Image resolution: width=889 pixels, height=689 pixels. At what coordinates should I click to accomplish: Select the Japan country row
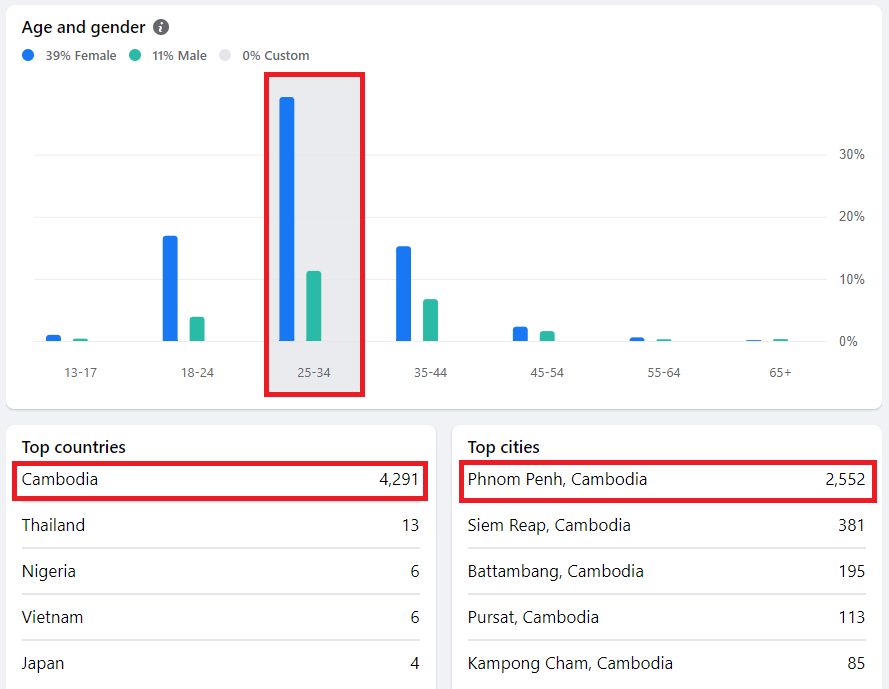pyautogui.click(x=220, y=663)
